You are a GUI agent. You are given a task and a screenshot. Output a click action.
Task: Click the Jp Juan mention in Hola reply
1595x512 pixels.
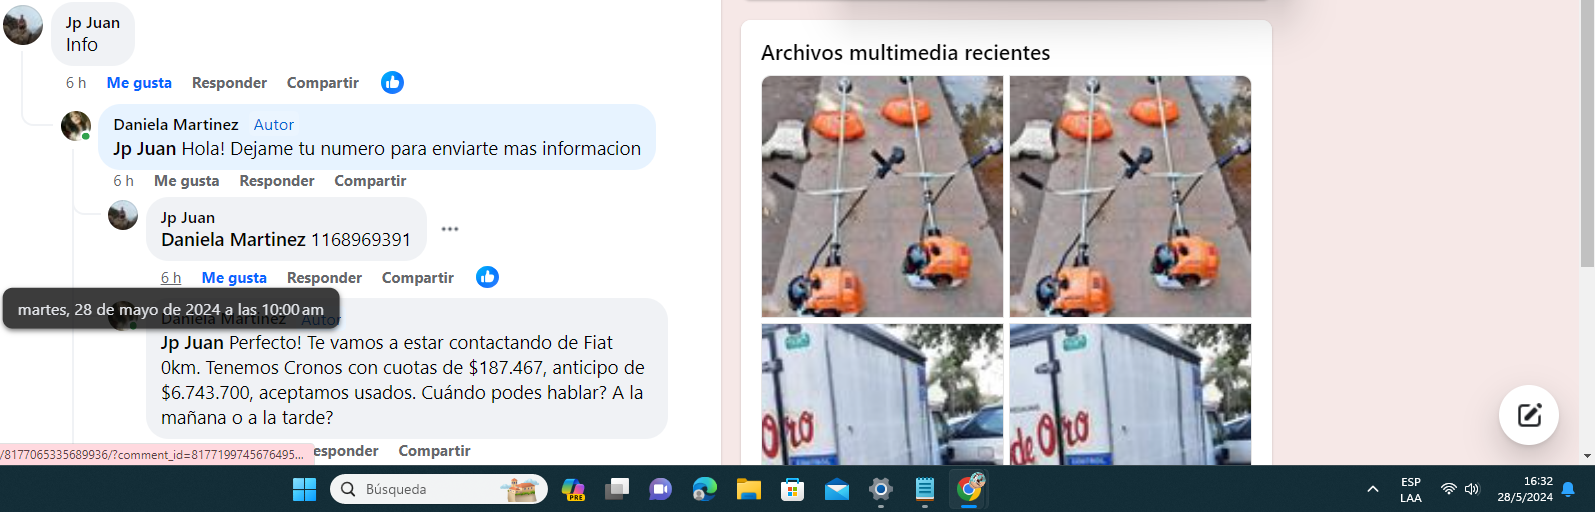(145, 149)
